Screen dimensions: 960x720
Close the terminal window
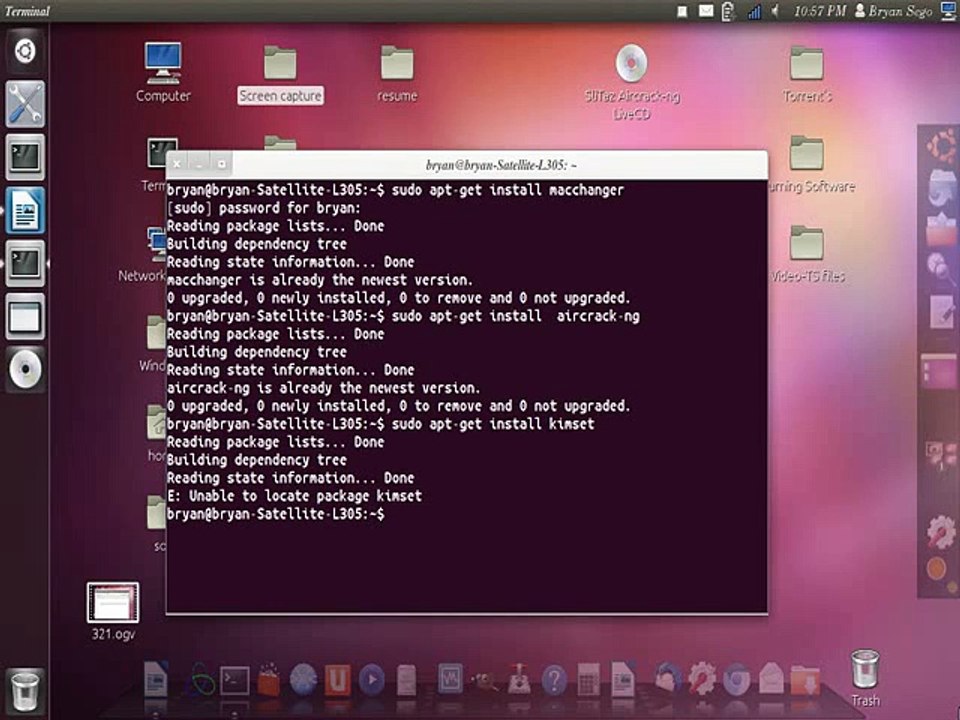tap(177, 163)
